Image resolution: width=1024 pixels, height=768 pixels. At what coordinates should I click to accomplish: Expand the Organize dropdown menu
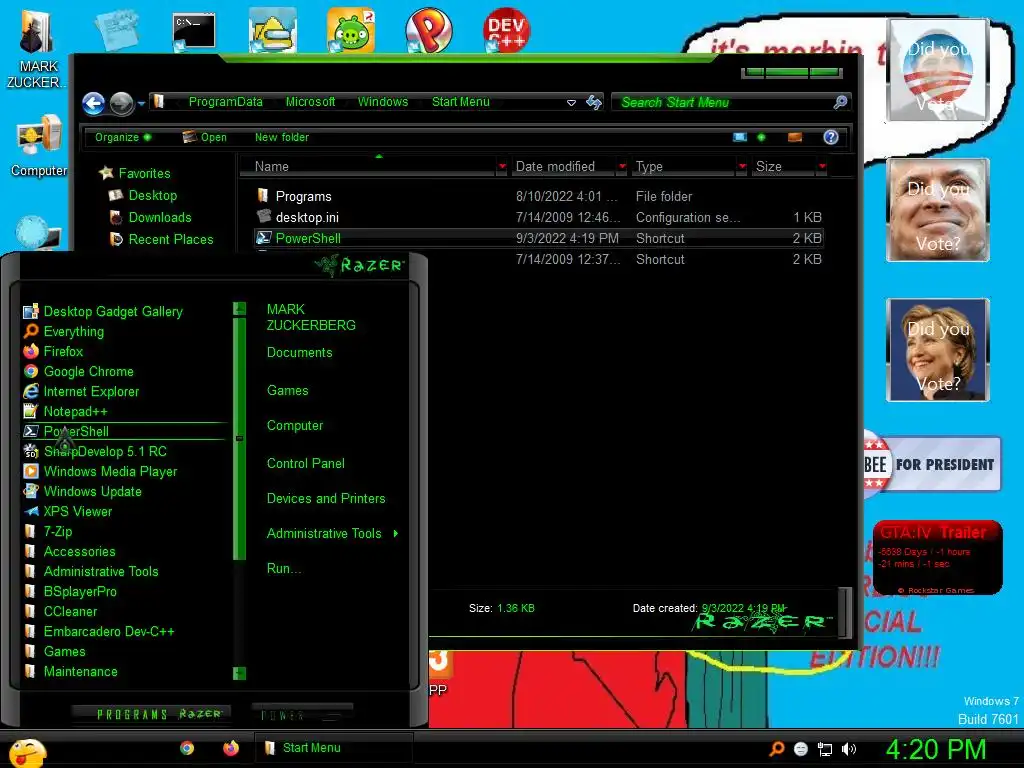pyautogui.click(x=123, y=137)
